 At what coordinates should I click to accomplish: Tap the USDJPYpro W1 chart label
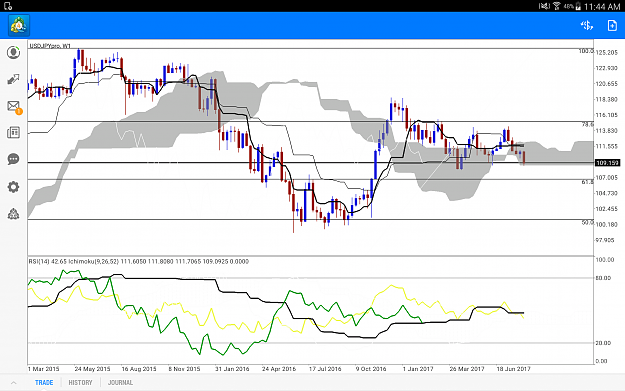coord(49,46)
